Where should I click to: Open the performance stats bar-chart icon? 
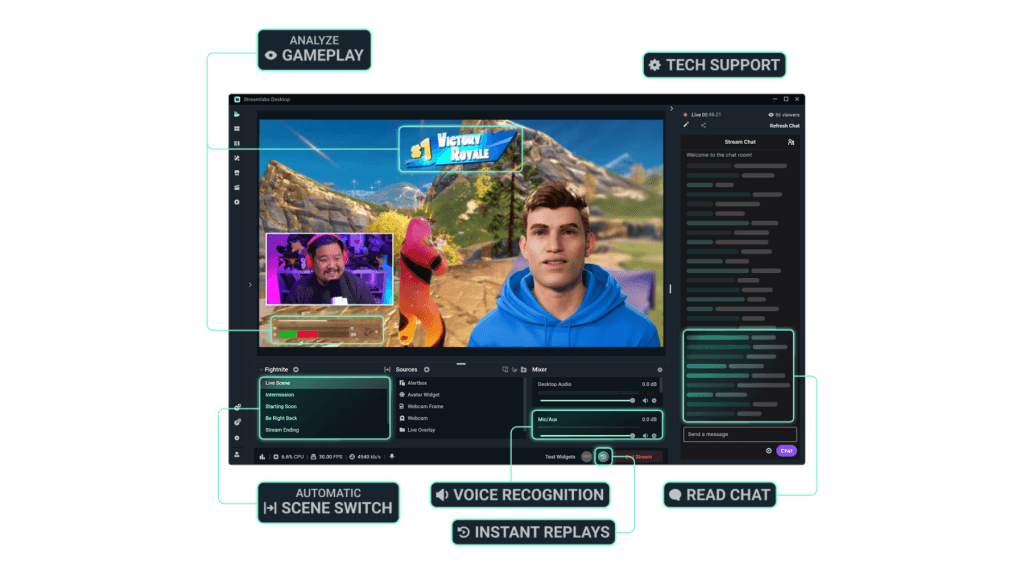click(262, 457)
